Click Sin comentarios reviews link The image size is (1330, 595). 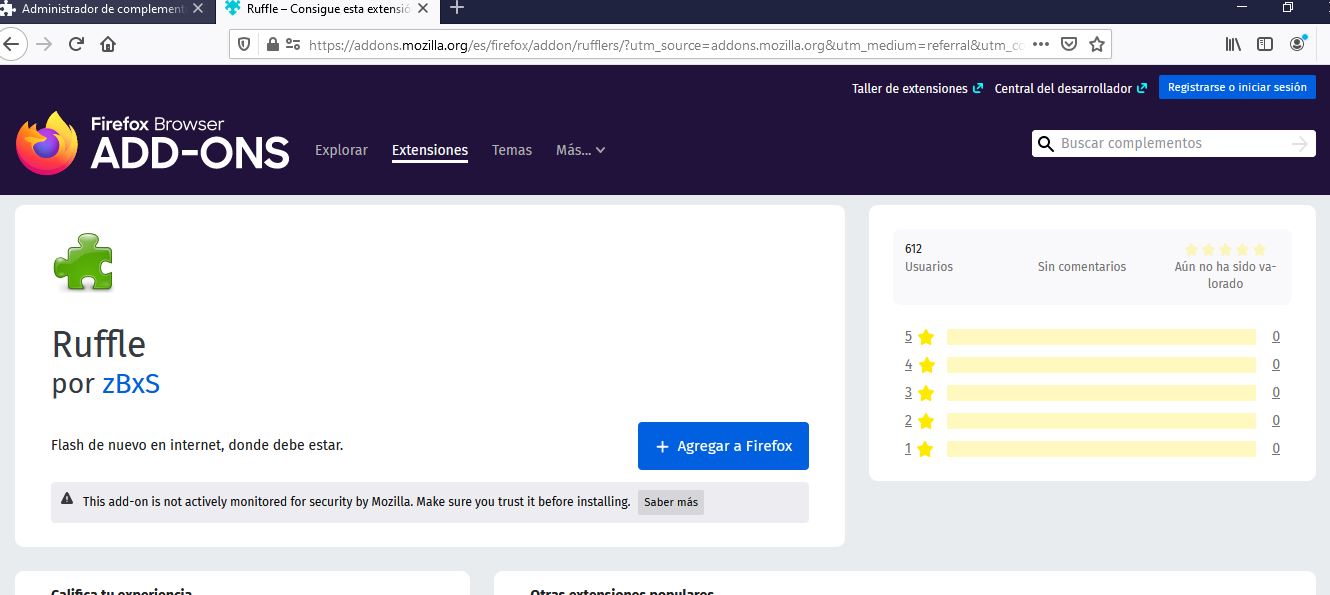click(1082, 267)
